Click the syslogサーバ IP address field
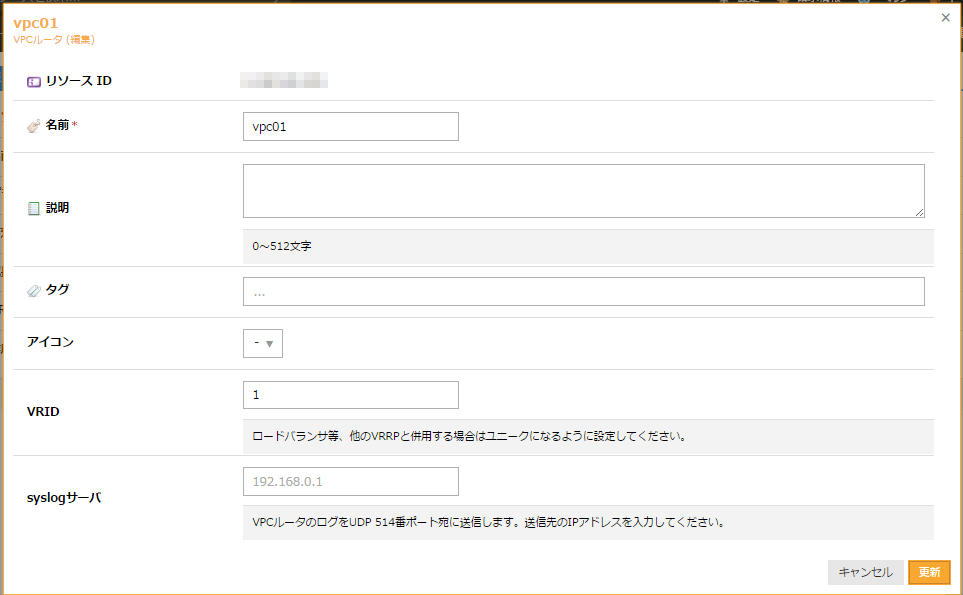The width and height of the screenshot is (963, 595). click(350, 481)
